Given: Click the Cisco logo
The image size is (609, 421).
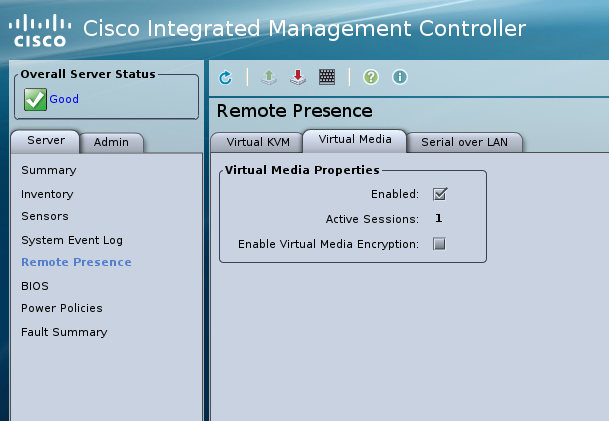Looking at the screenshot, I should click(x=40, y=31).
